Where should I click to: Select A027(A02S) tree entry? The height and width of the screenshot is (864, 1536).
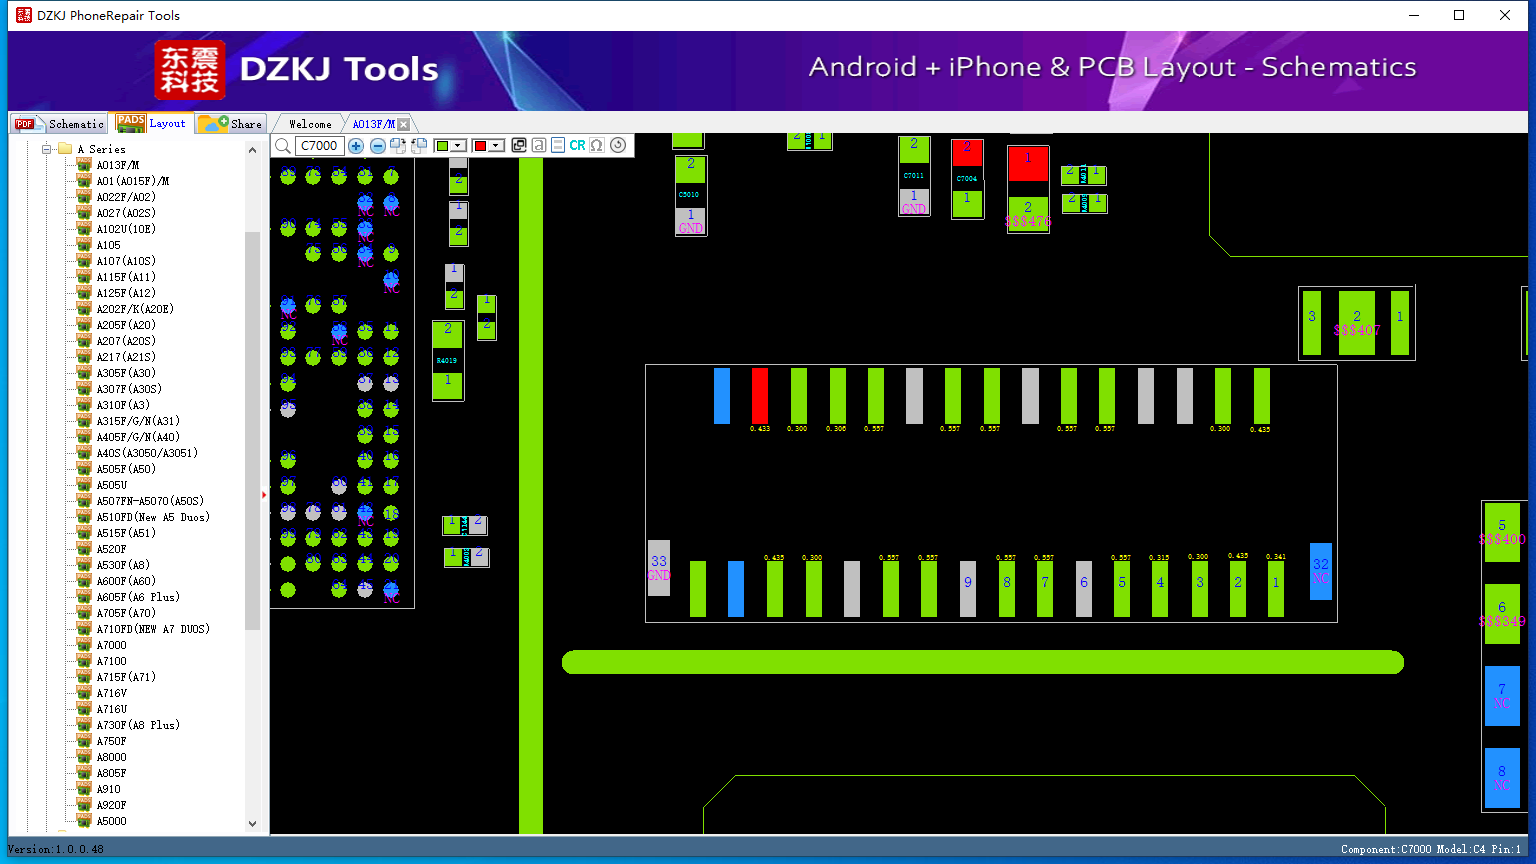[126, 213]
